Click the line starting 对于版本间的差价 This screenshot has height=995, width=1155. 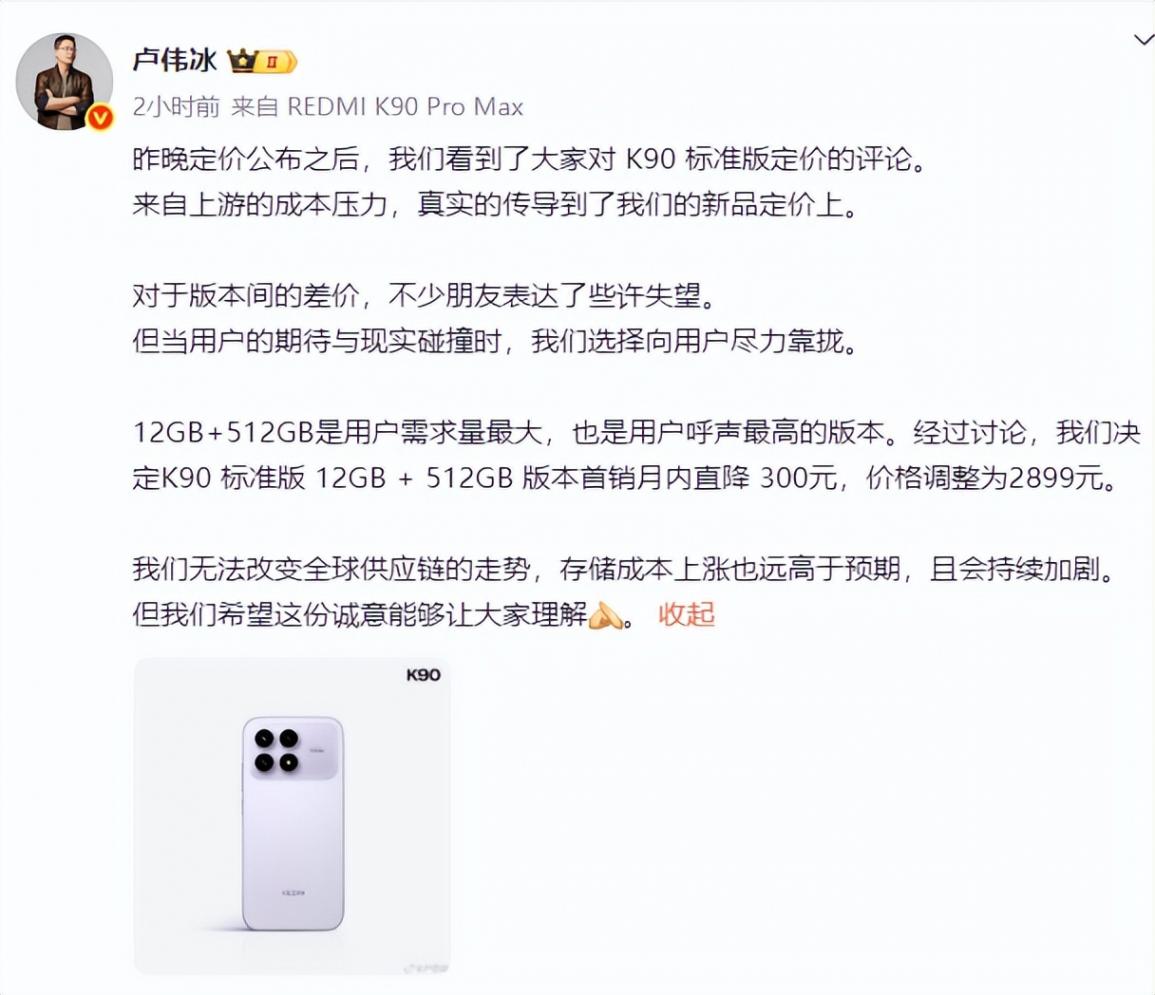[424, 295]
